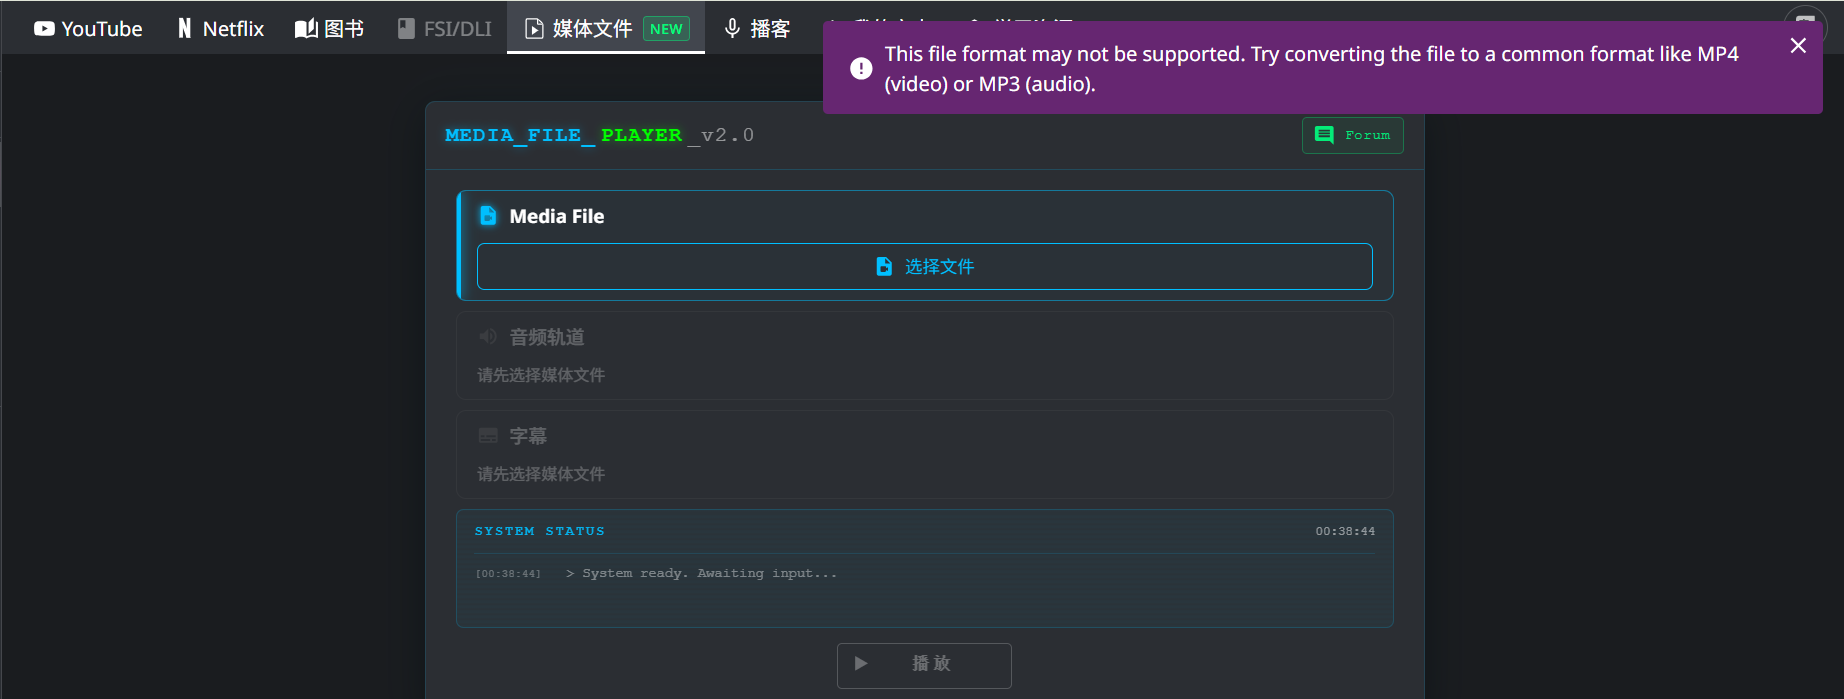Click the YouTube play logo icon

pos(44,29)
